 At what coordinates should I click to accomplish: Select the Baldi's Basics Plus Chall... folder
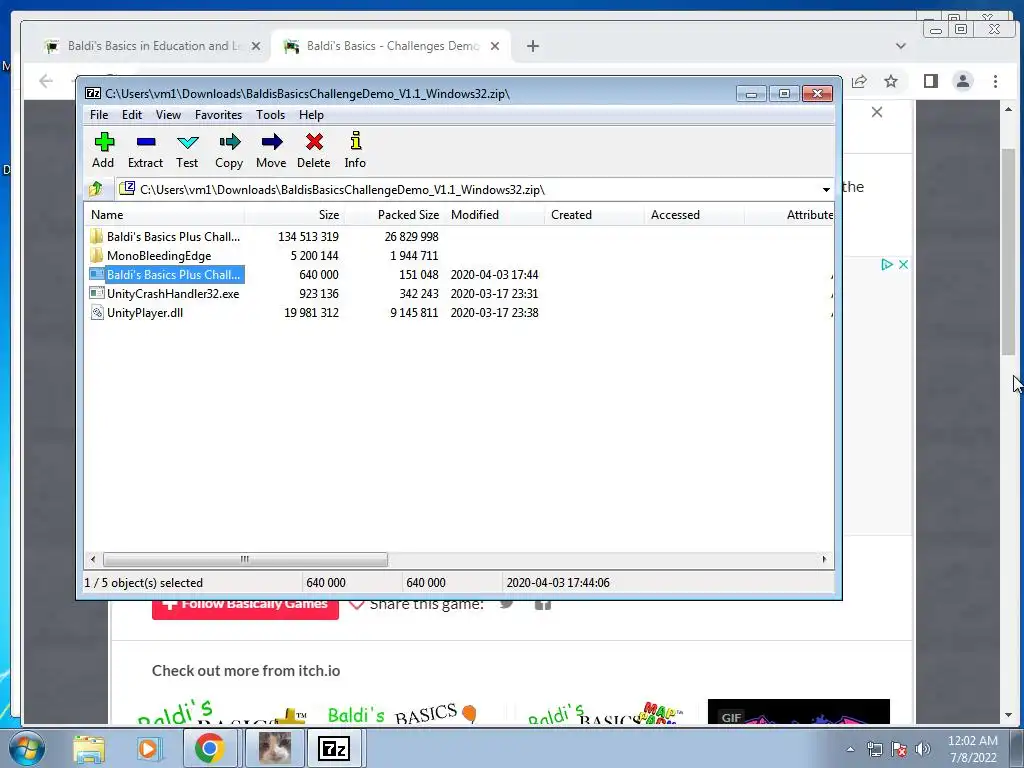pyautogui.click(x=166, y=236)
